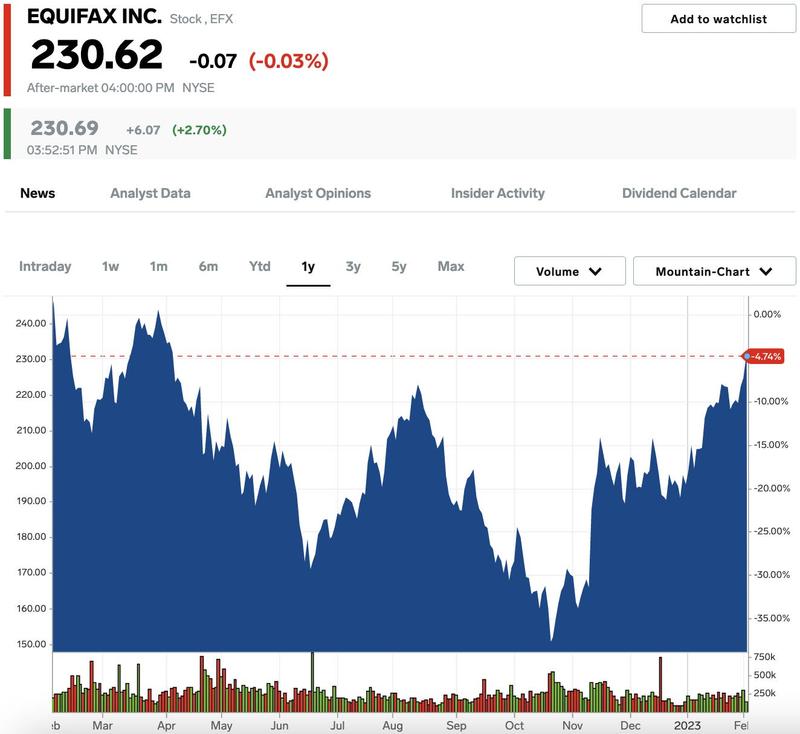
Task: Switch chart range to 1m
Action: [158, 266]
